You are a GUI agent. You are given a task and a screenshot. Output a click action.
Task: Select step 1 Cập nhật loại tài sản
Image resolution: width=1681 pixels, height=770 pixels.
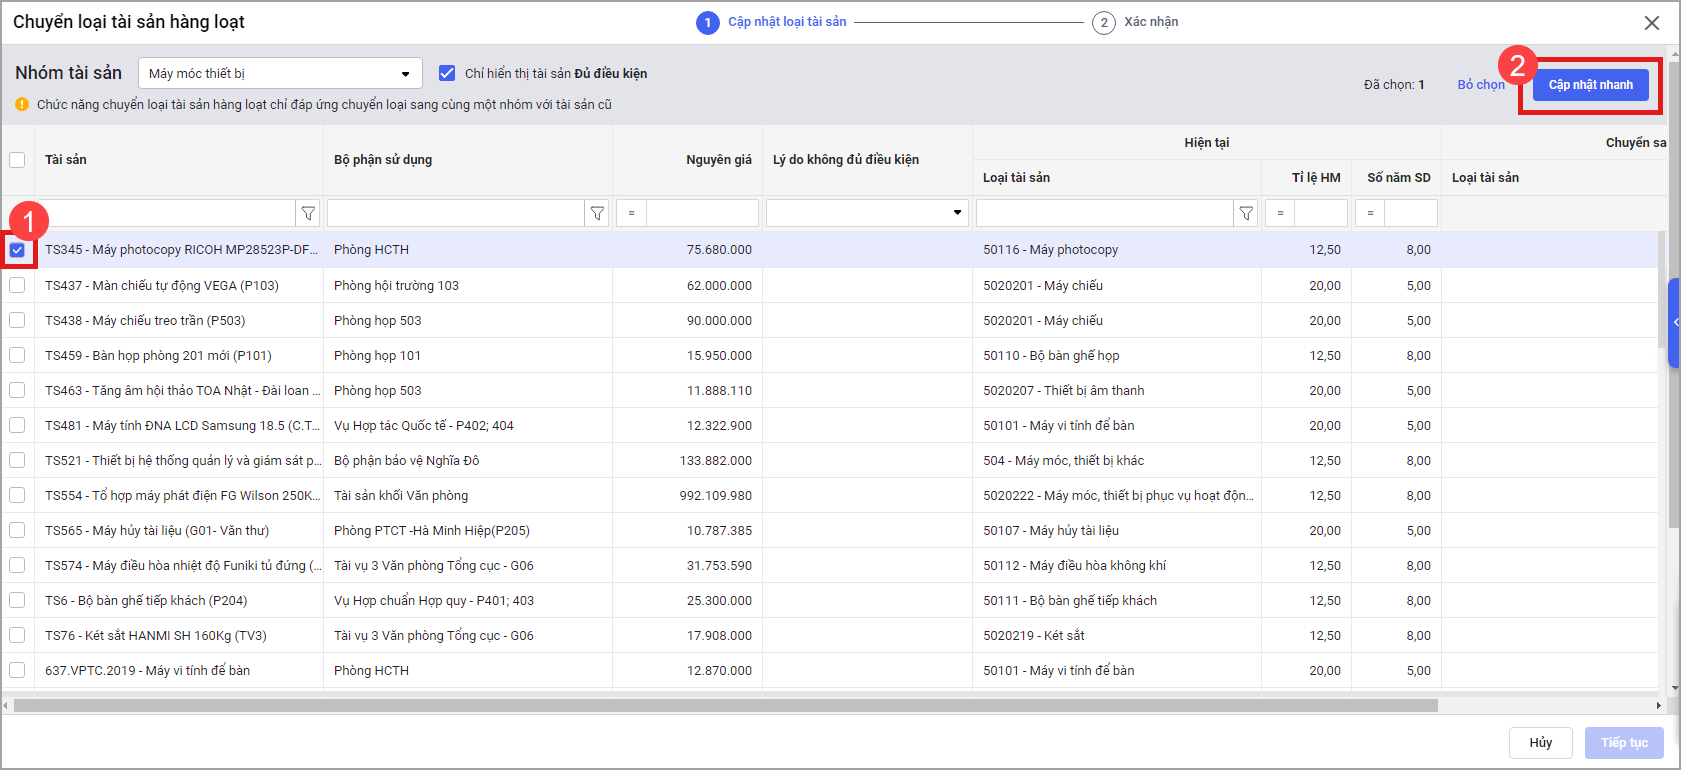(708, 23)
